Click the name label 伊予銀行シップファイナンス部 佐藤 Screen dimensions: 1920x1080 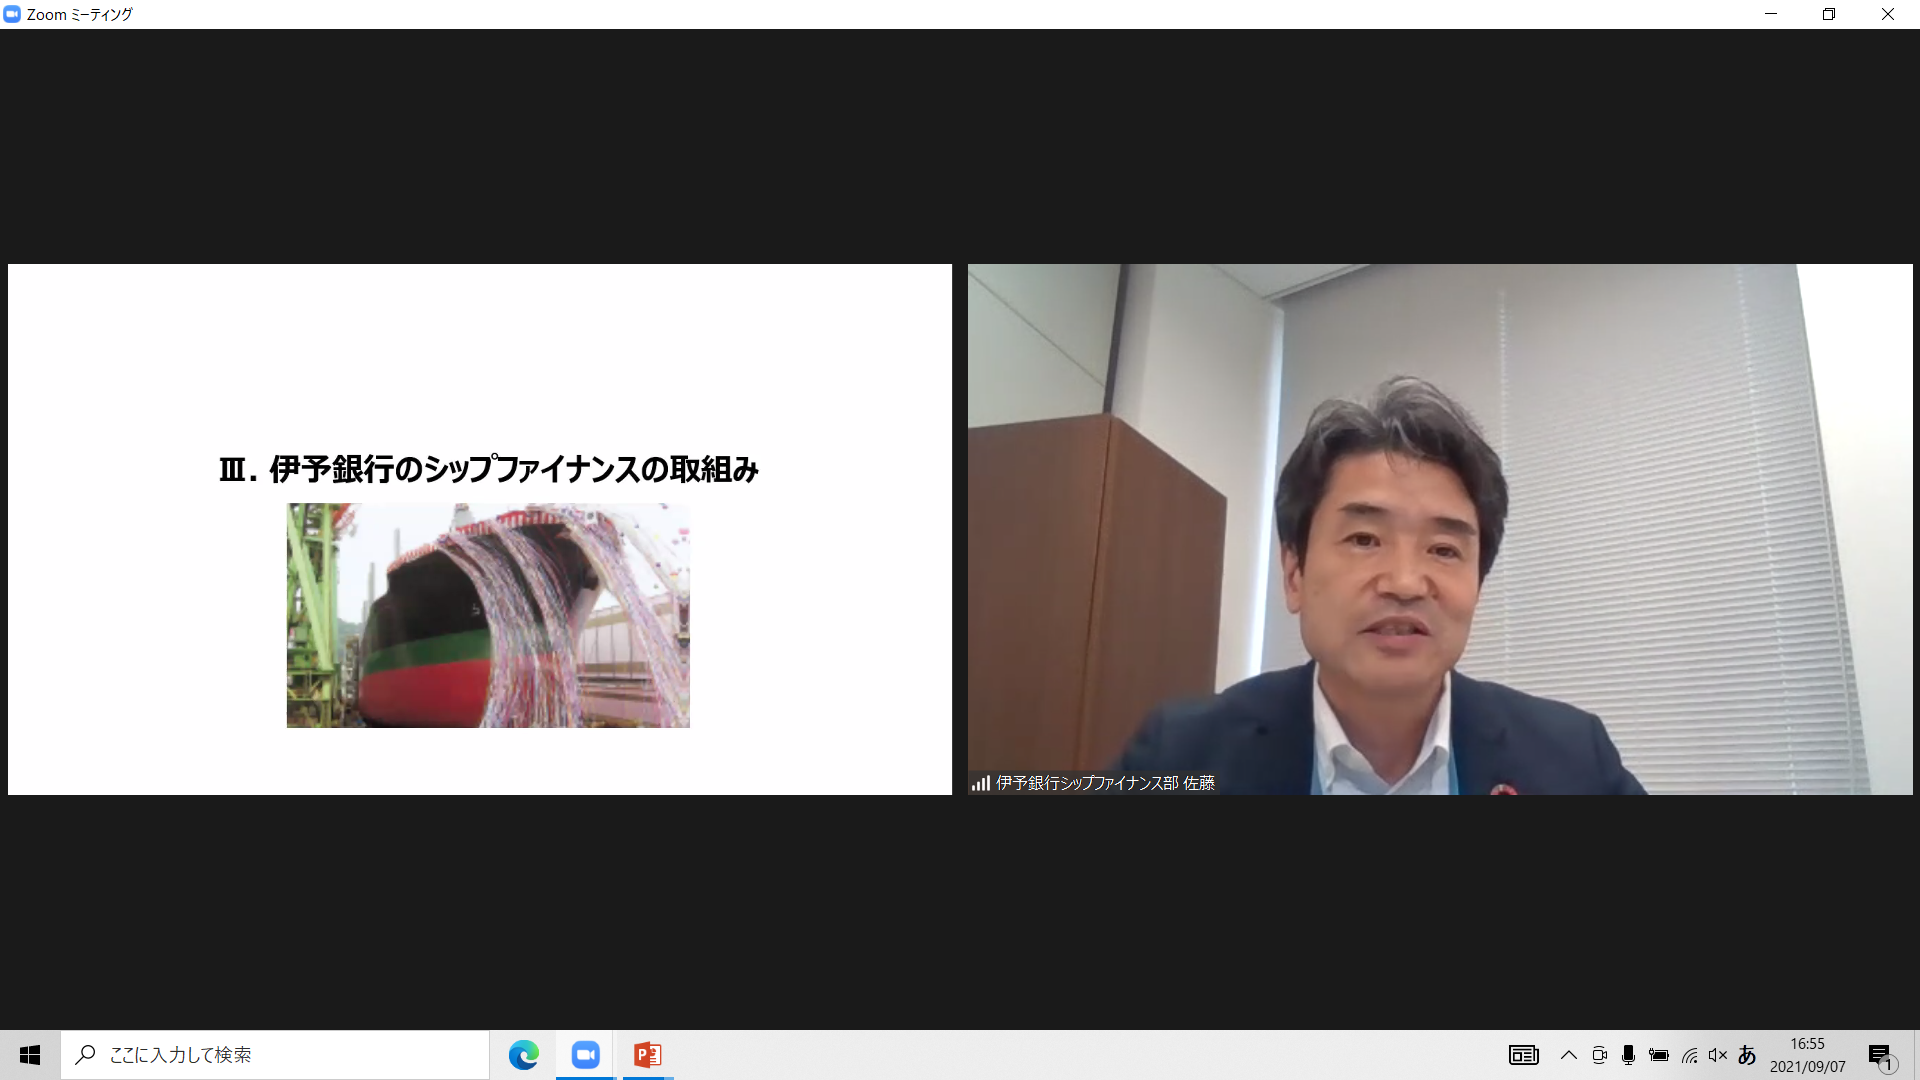1105,783
